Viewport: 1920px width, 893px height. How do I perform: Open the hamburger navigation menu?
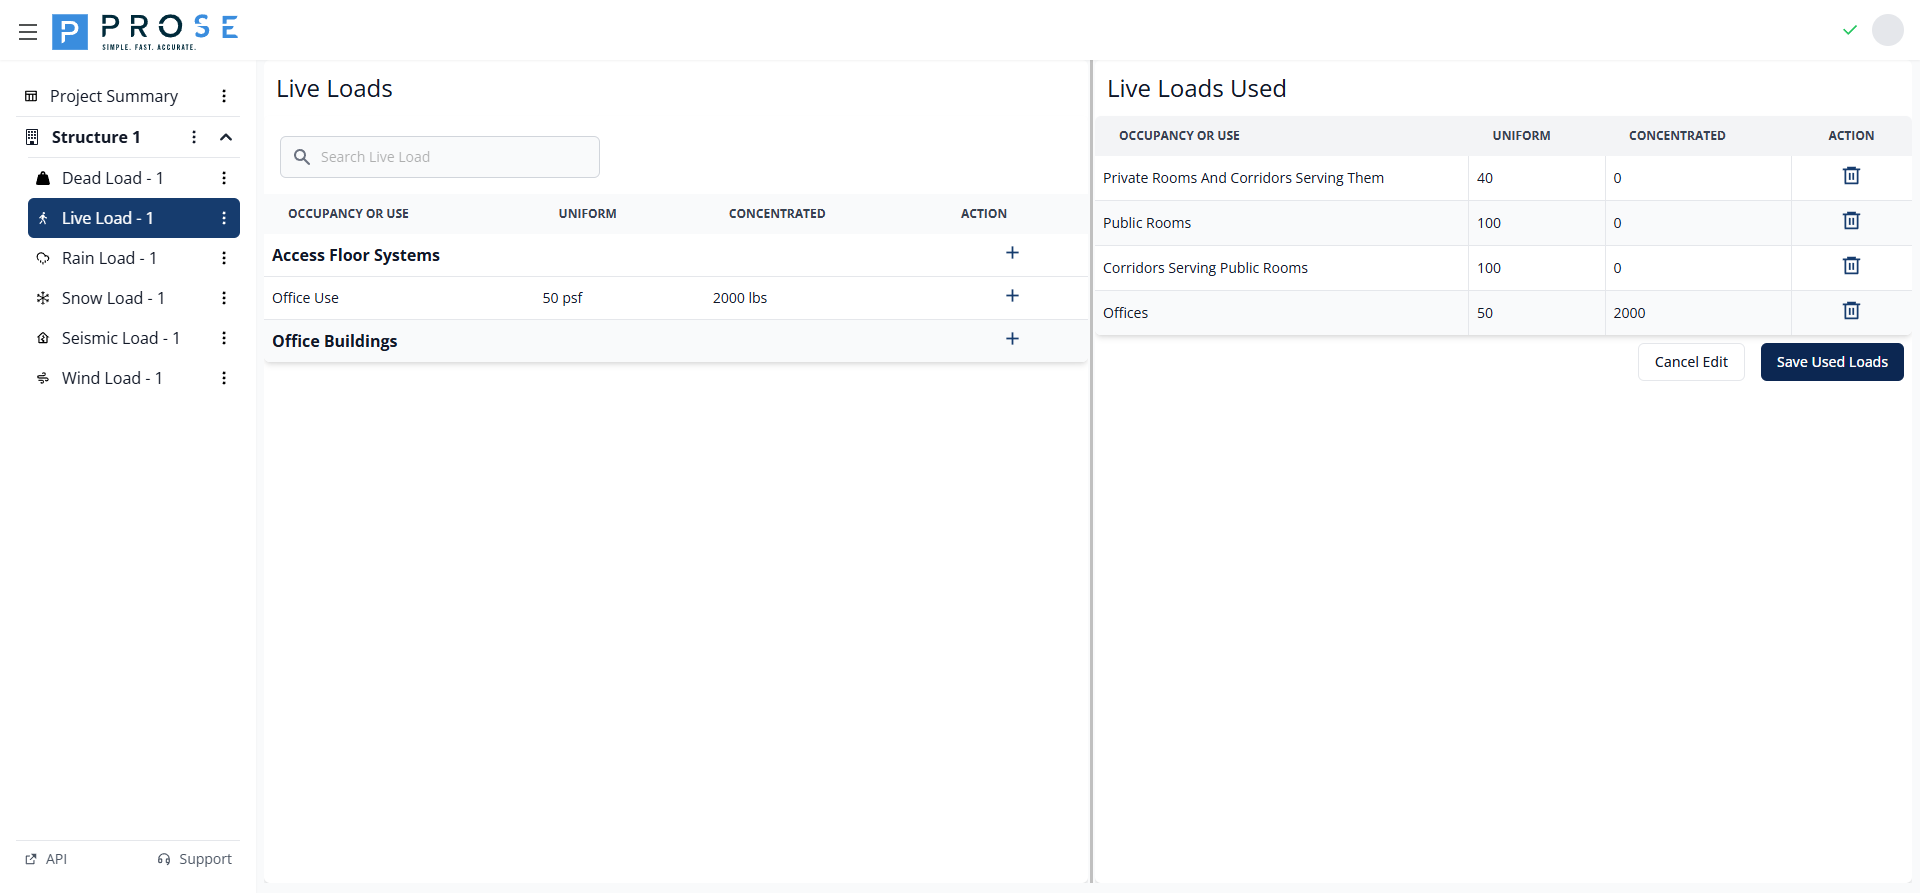(x=28, y=32)
